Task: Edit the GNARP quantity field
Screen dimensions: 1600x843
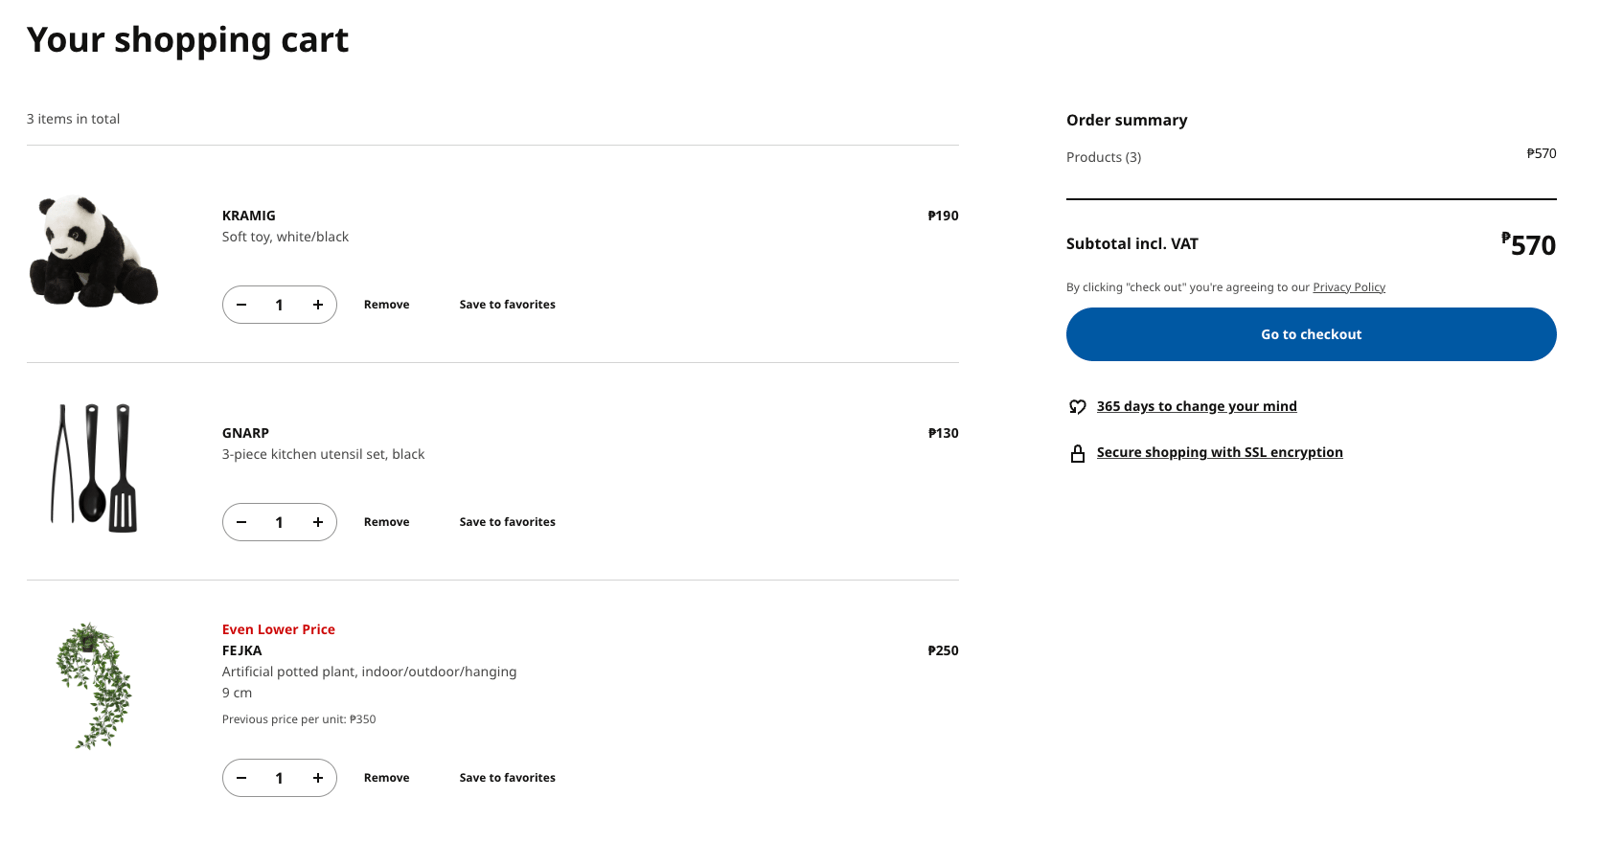Action: (279, 521)
